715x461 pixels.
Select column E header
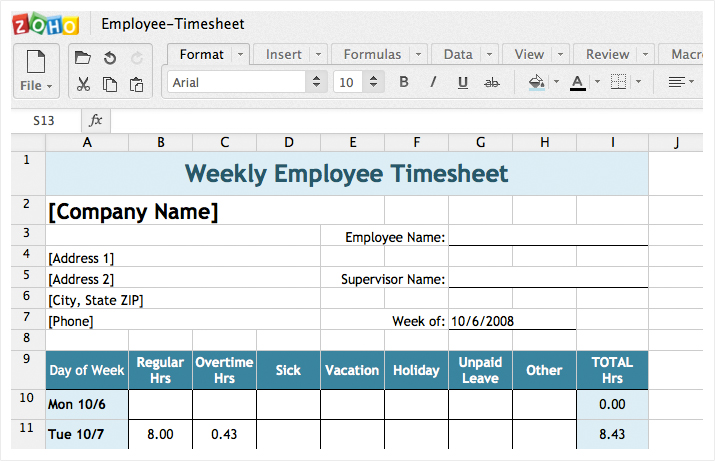coord(353,143)
